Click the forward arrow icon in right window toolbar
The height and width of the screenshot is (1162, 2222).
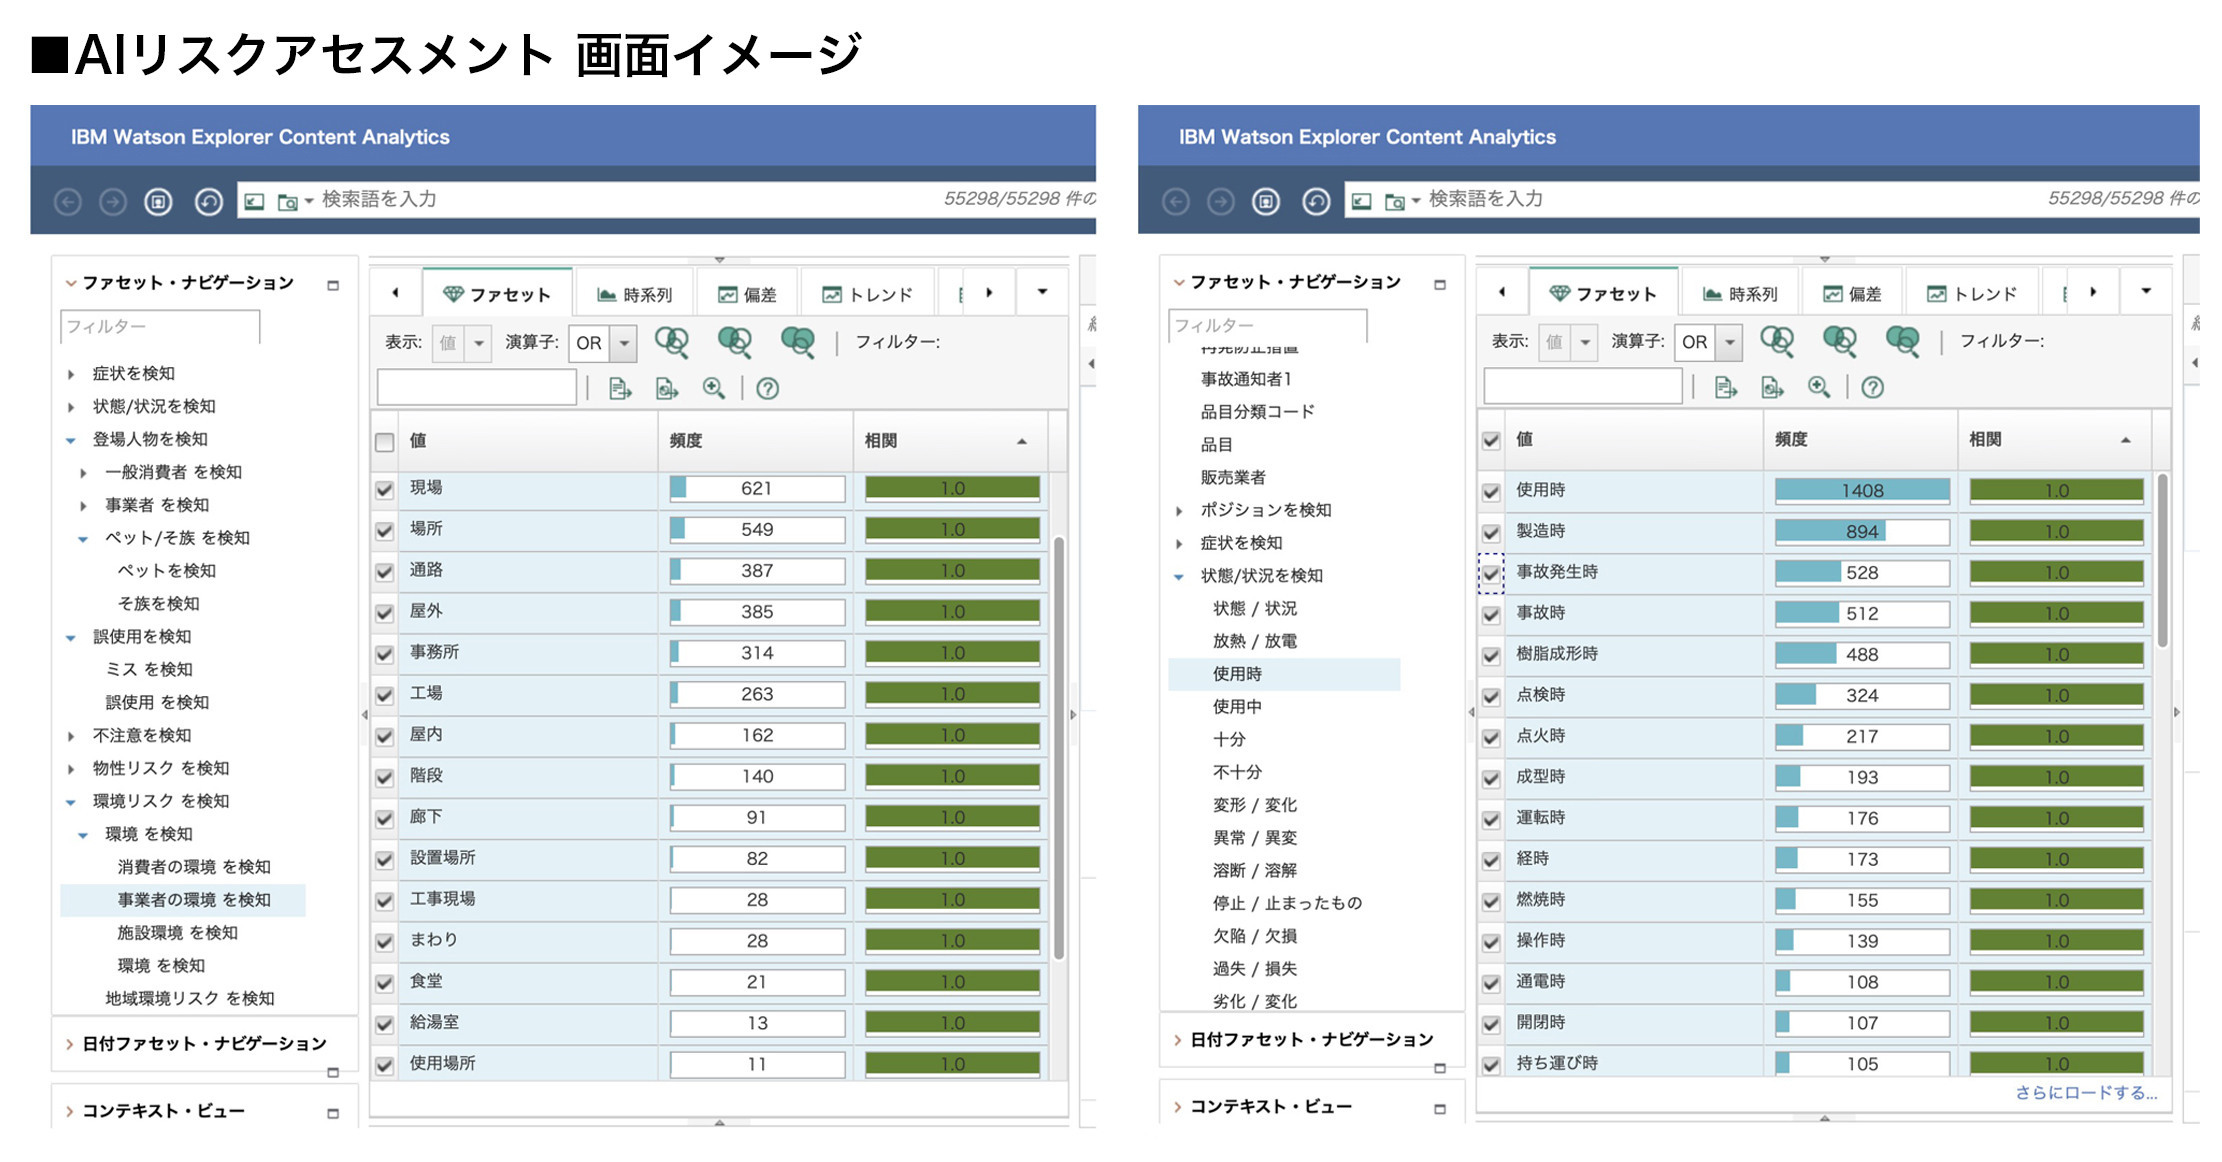point(1220,202)
